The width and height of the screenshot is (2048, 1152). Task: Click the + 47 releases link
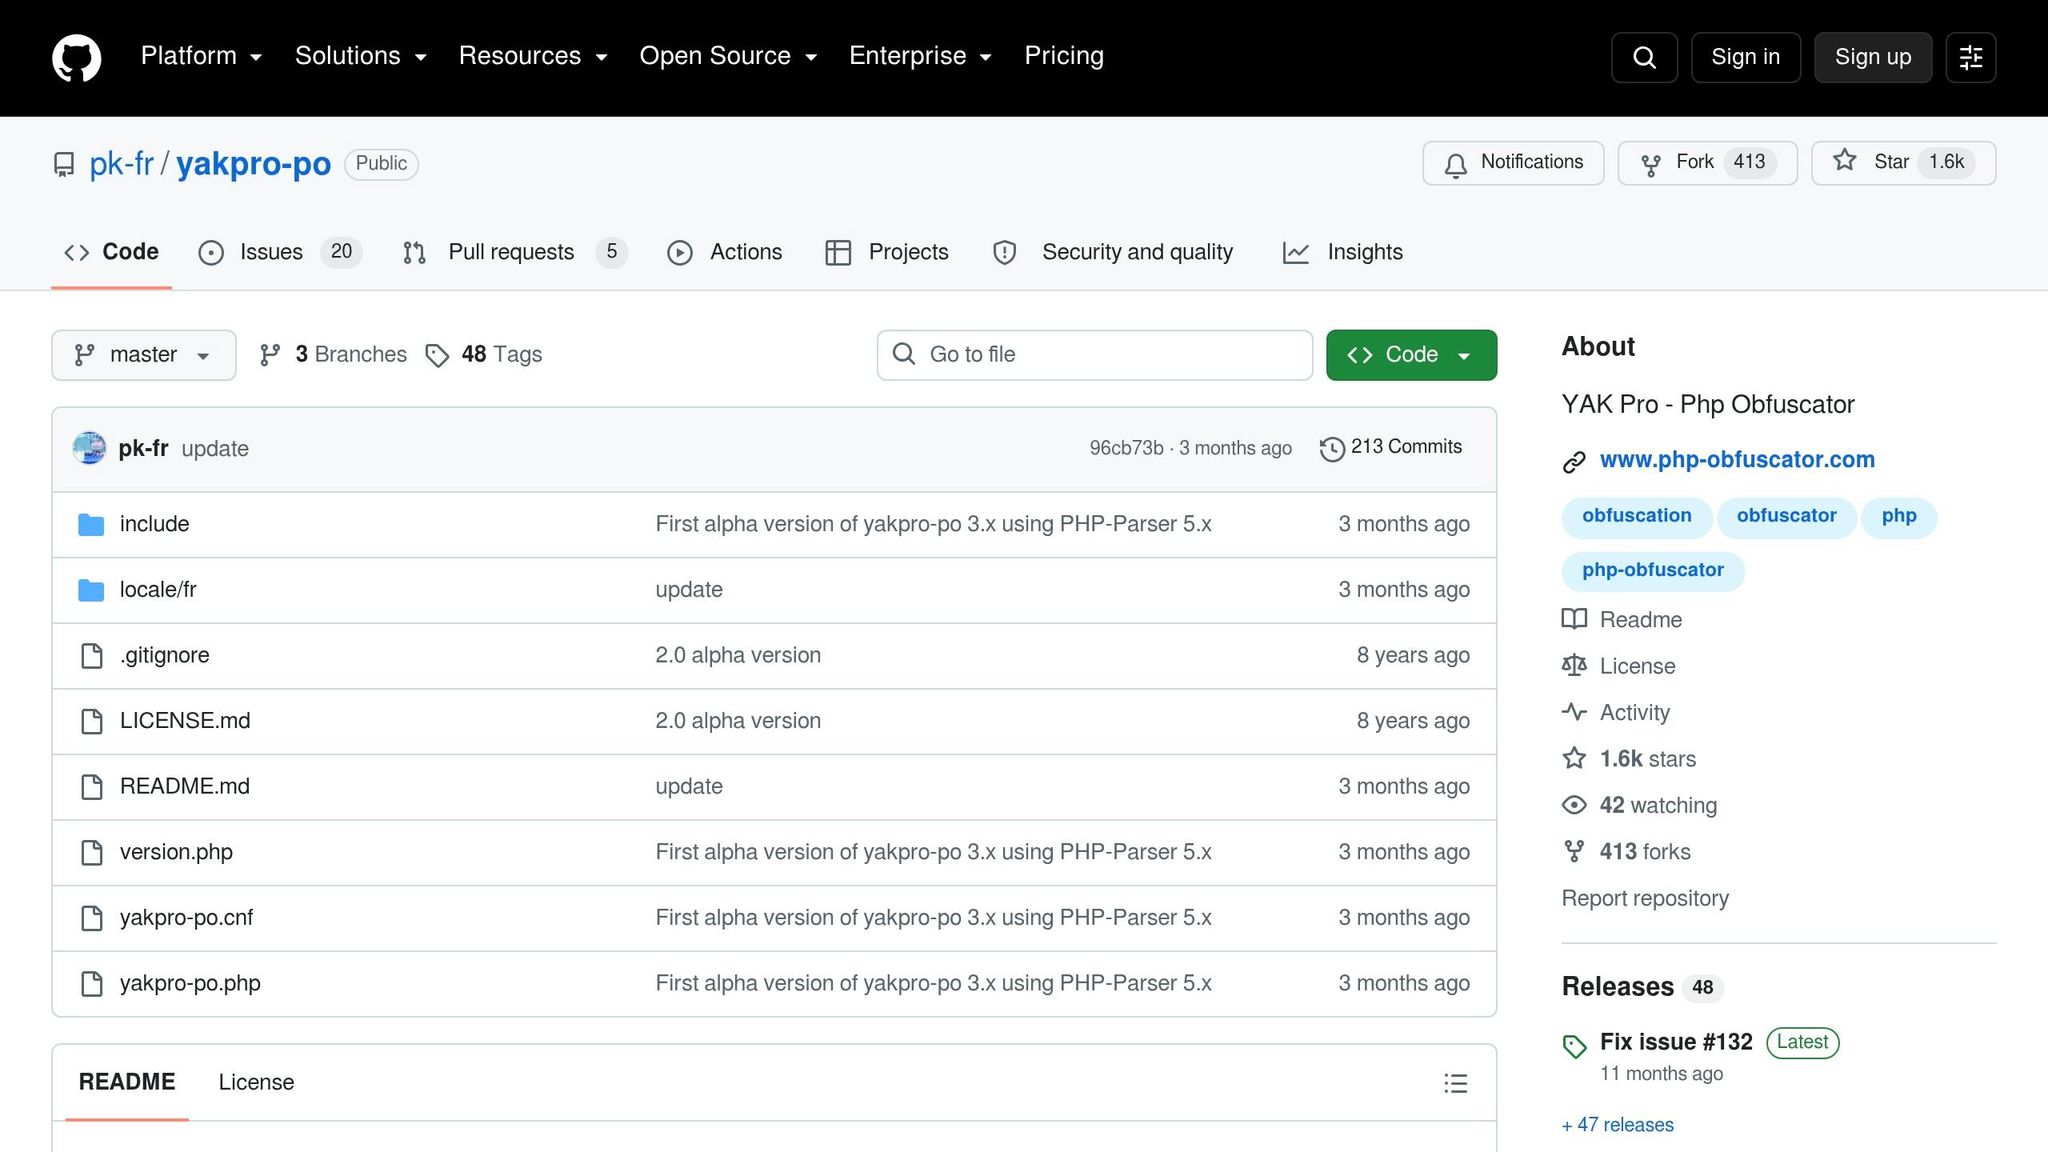[x=1618, y=1125]
